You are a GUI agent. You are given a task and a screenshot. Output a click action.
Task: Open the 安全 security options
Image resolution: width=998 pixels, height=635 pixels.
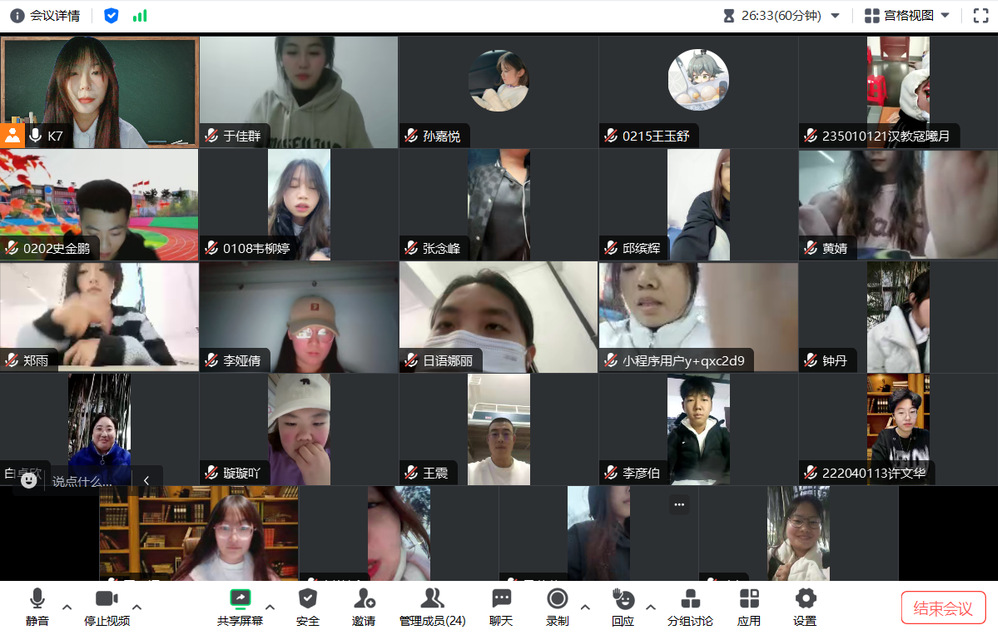[307, 607]
